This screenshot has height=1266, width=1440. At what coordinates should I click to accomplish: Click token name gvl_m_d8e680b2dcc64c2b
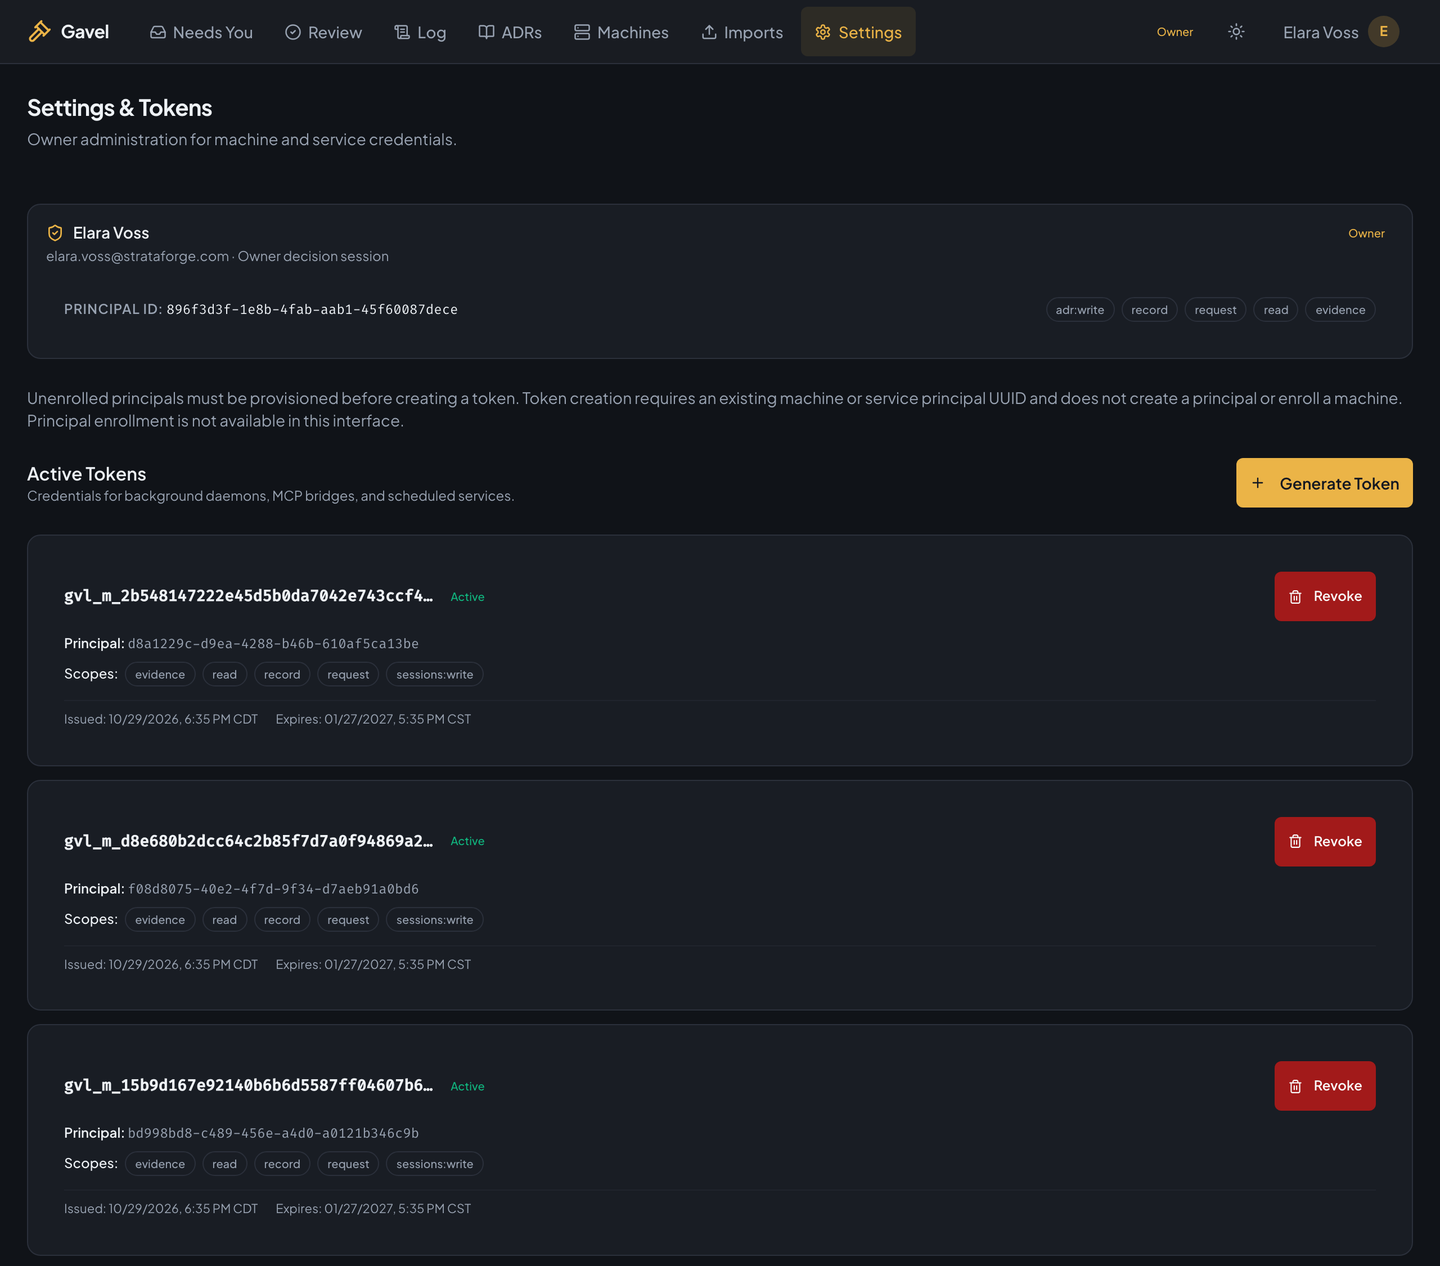tap(248, 841)
